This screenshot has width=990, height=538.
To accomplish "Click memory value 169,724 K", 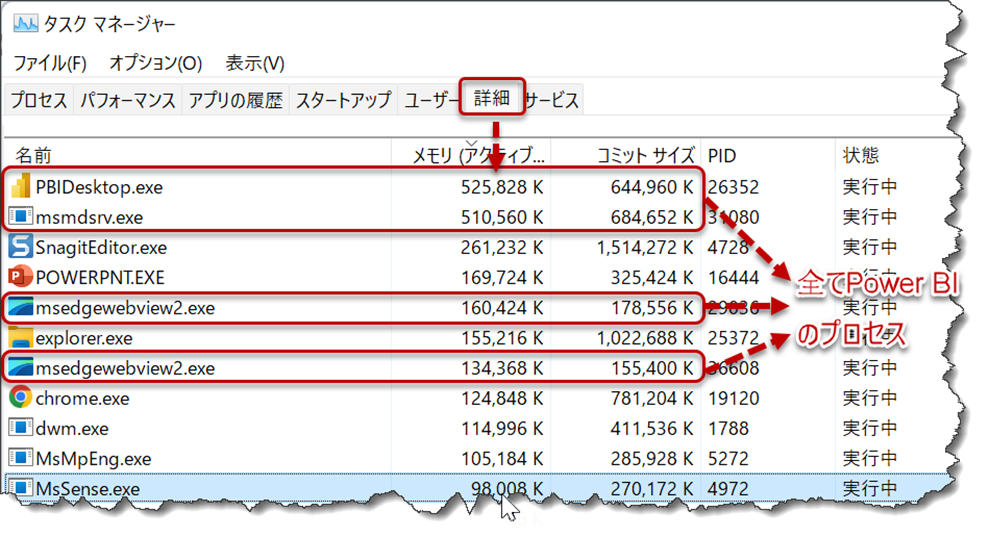I will coord(502,278).
